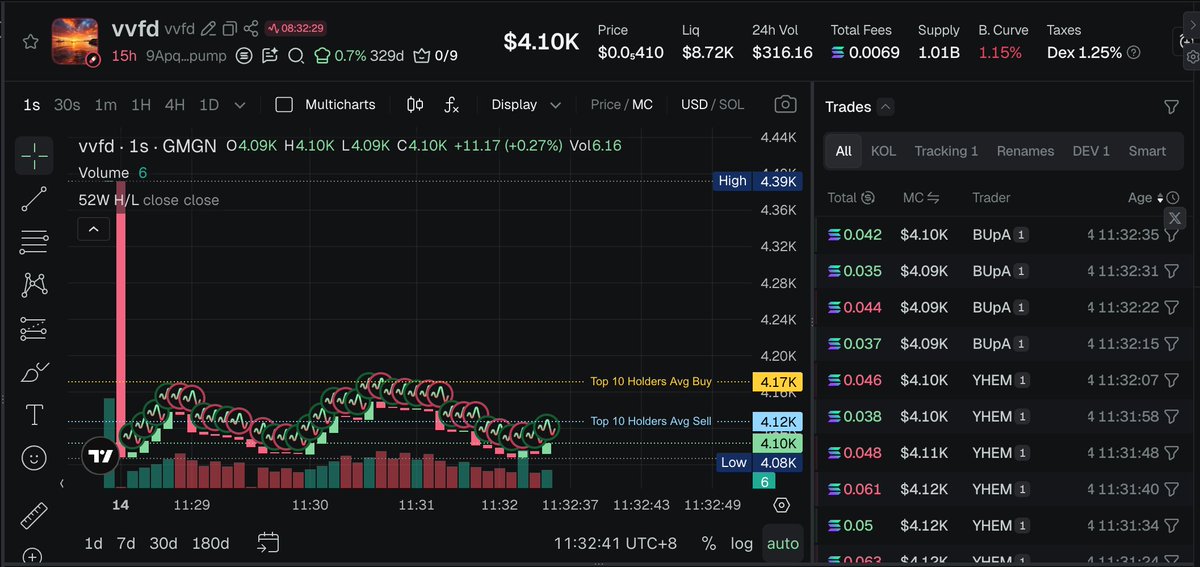Filter the trade at 11:32:35 by trader

pos(1171,235)
